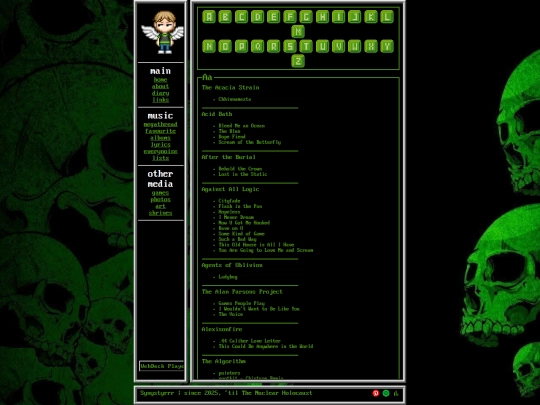
Task: Go to the home page
Action: click(x=160, y=80)
